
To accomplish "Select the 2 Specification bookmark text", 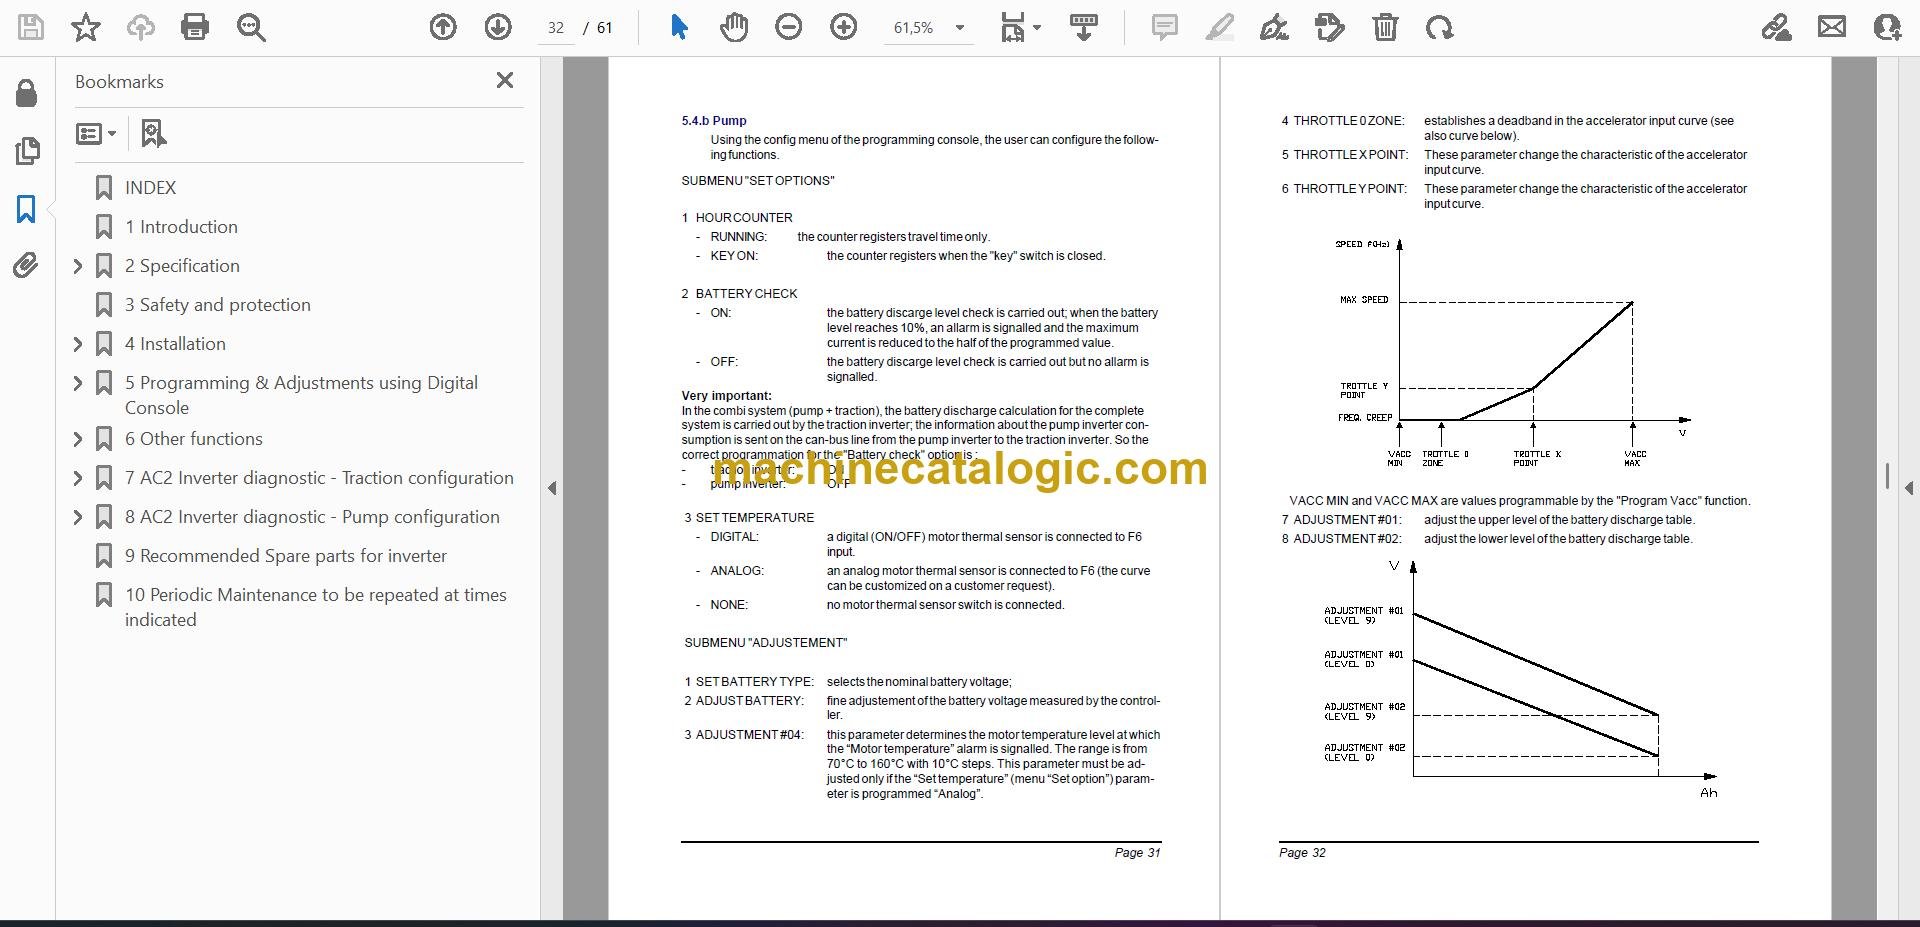I will 182,266.
